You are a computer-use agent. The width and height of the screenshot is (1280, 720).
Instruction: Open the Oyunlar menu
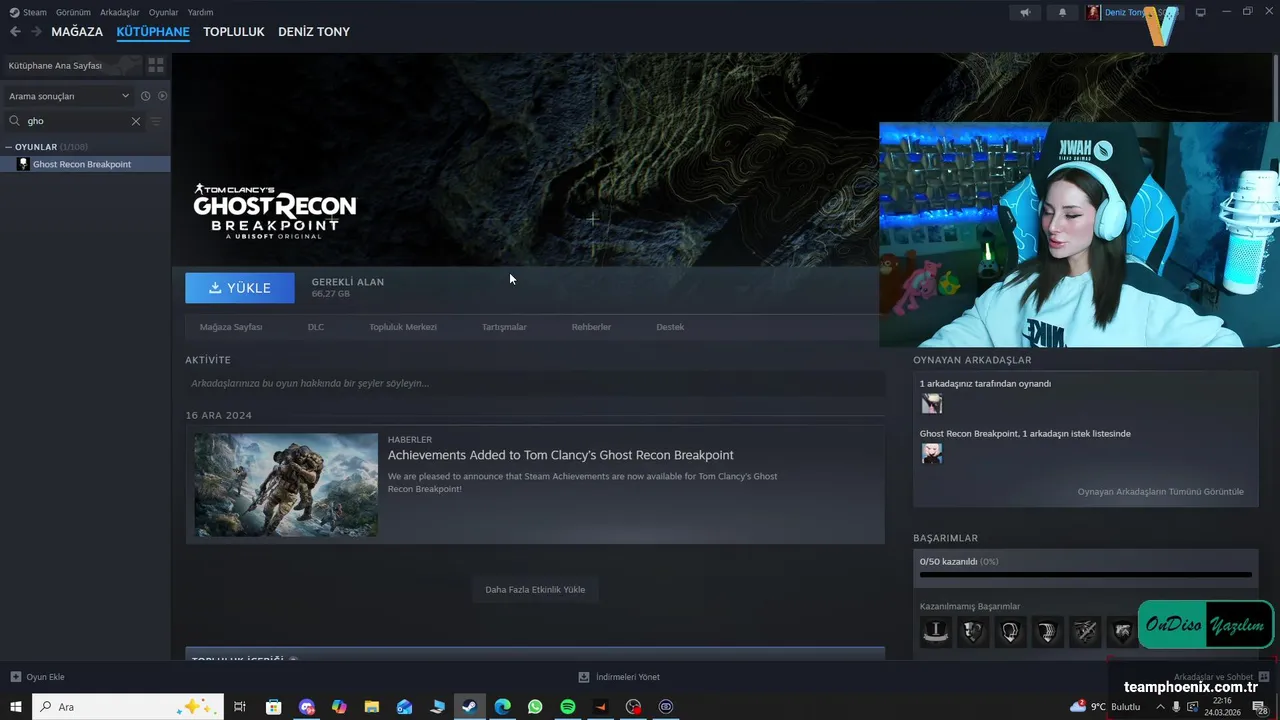click(164, 12)
